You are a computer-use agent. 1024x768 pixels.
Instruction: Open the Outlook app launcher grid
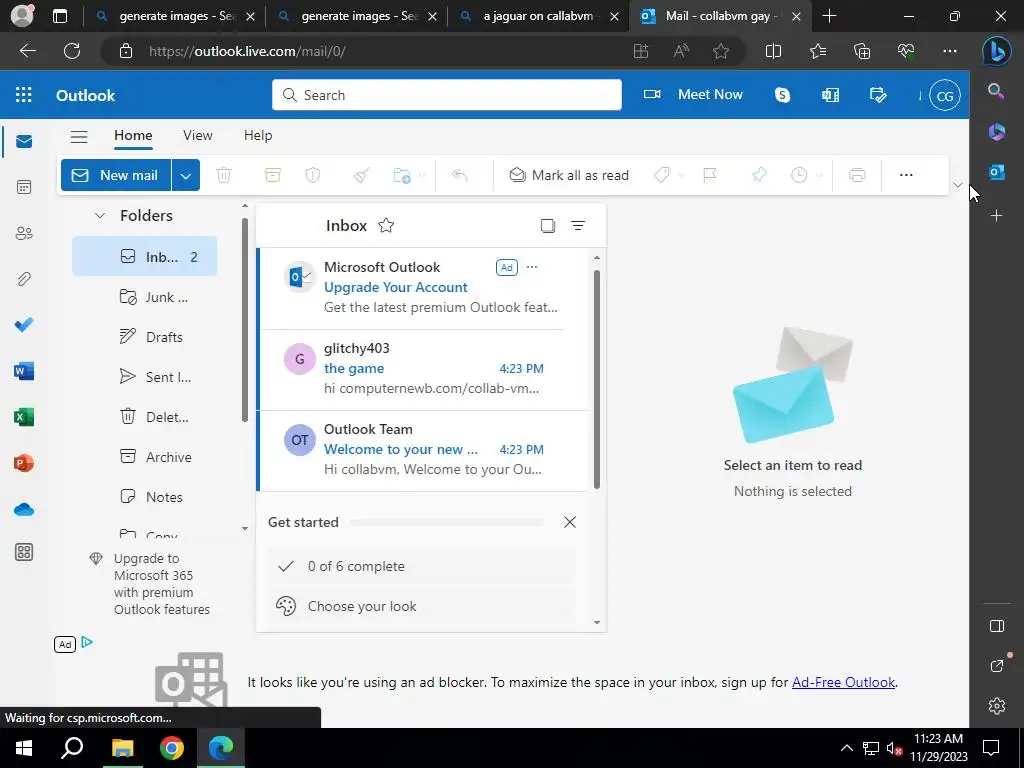point(24,95)
